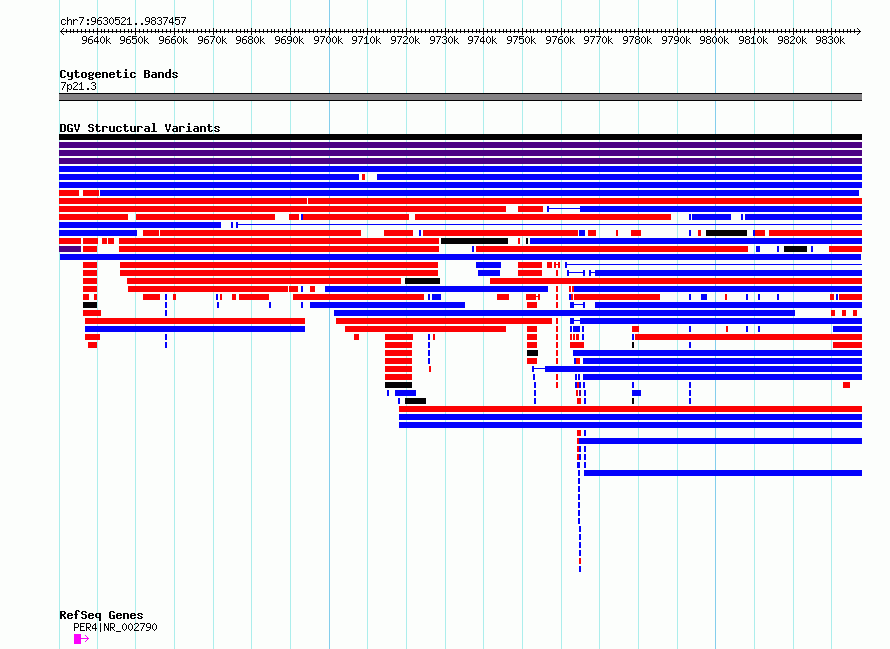Click the 9680k ruler label
Image resolution: width=890 pixels, height=649 pixels.
[x=250, y=40]
